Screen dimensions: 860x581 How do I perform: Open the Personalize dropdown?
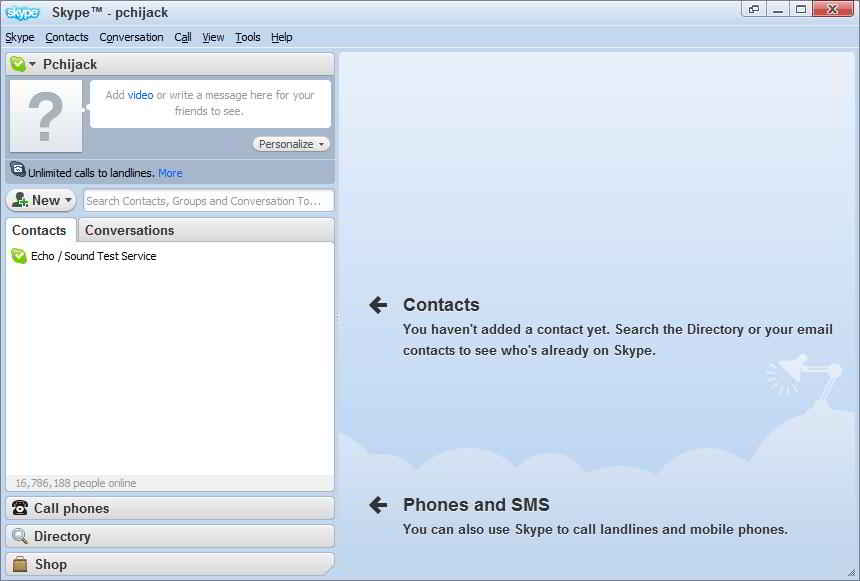(x=291, y=144)
